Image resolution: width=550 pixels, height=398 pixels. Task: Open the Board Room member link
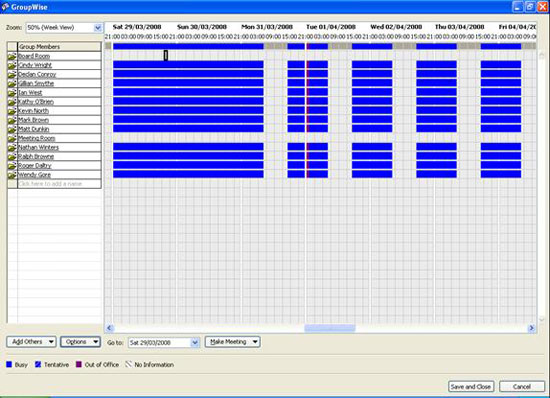(x=34, y=56)
